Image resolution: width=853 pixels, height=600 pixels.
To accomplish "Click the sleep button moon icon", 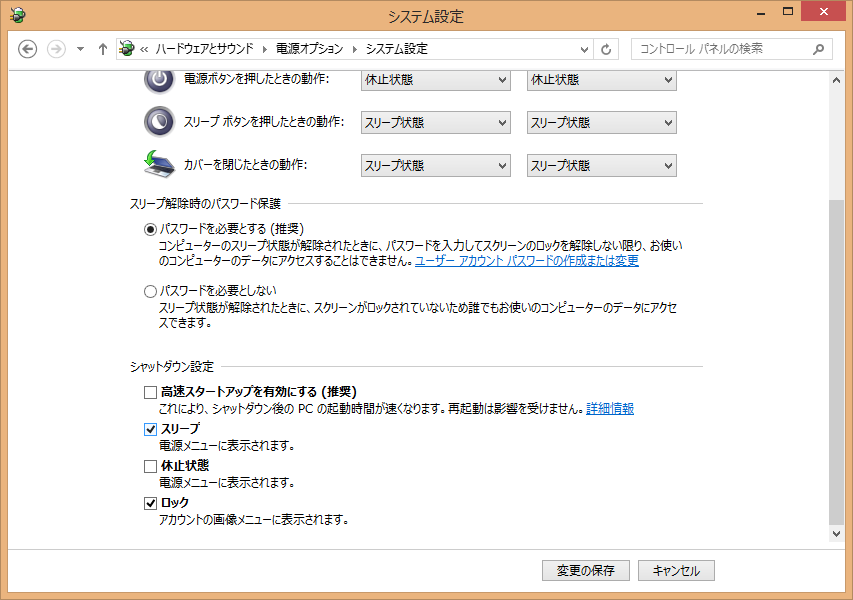I will [159, 122].
